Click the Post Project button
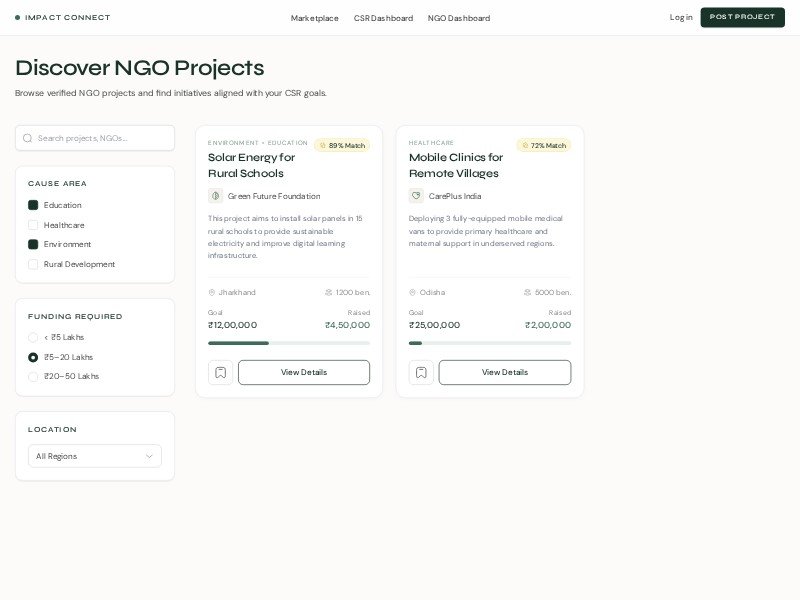The image size is (800, 600). [742, 17]
